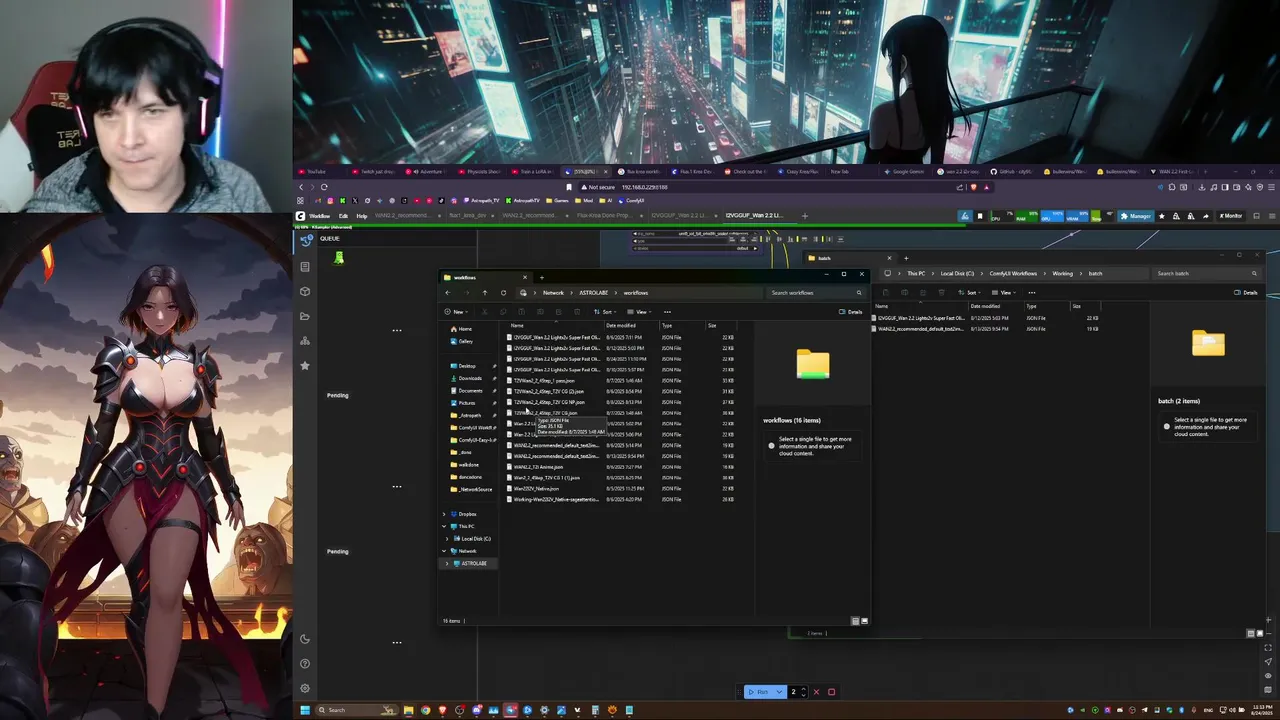
Task: Click the Windows taskbar Search box
Action: tap(356, 710)
